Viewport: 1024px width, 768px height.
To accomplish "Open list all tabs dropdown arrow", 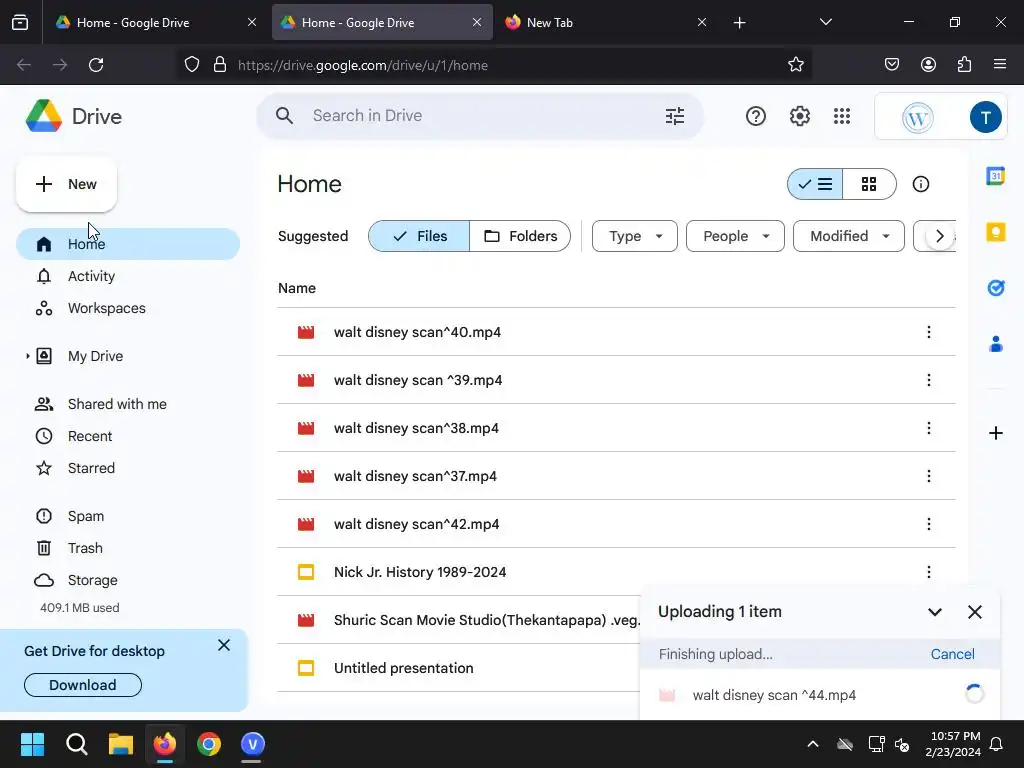I will tap(825, 22).
